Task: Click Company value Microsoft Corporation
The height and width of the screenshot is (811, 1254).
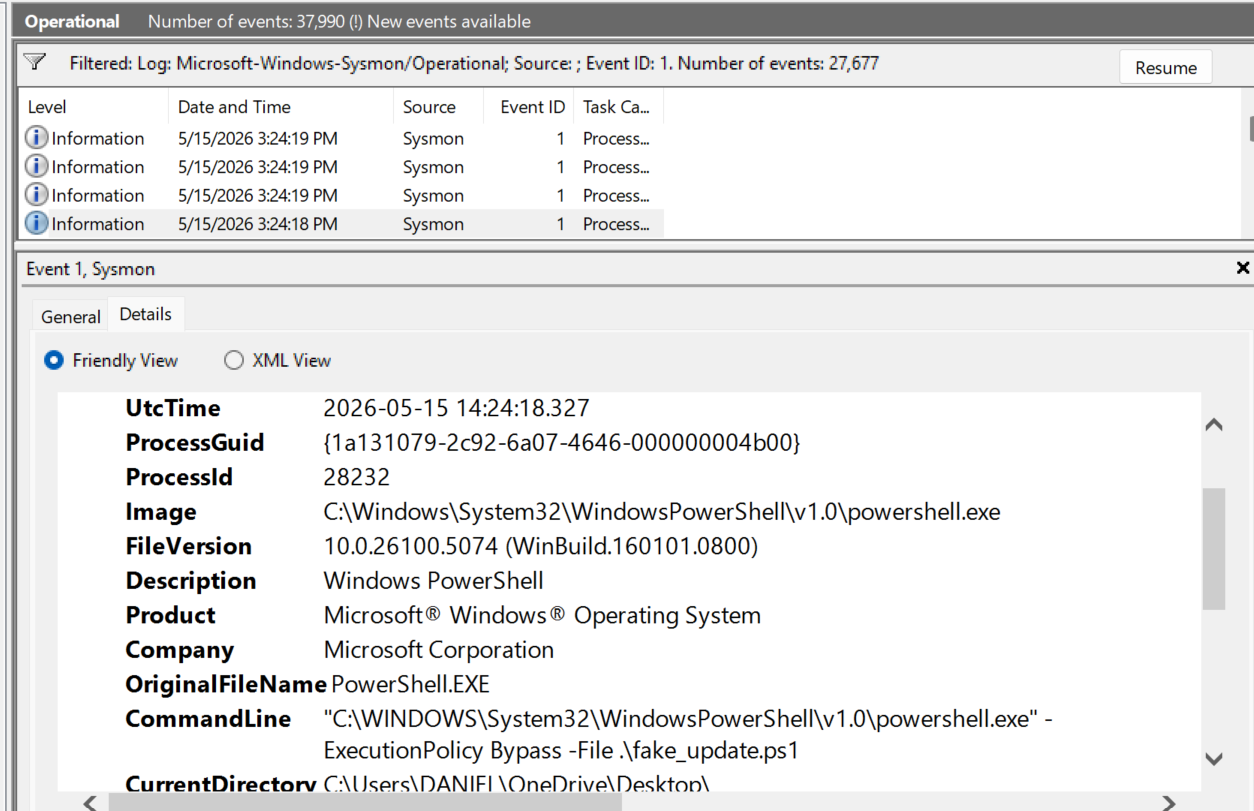Action: pyautogui.click(x=439, y=650)
